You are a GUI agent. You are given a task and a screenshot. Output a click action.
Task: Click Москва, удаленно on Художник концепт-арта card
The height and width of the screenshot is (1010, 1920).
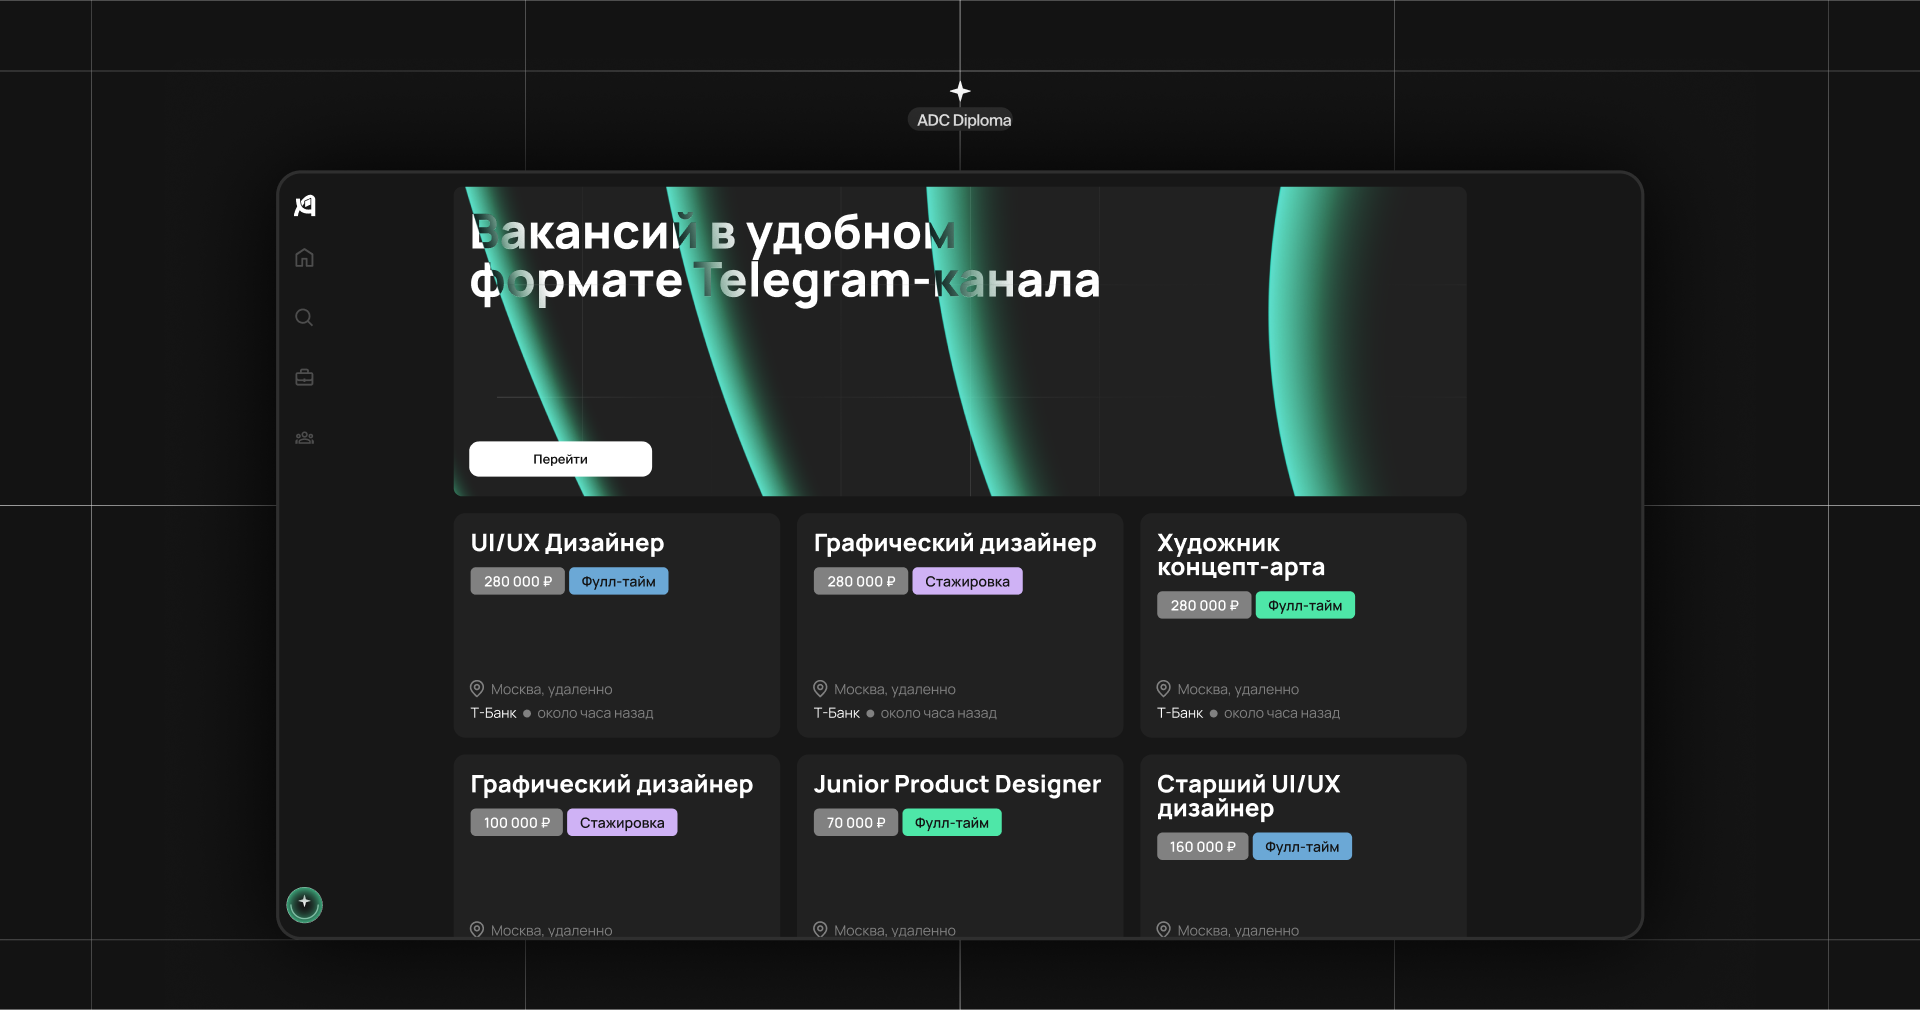[1238, 689]
